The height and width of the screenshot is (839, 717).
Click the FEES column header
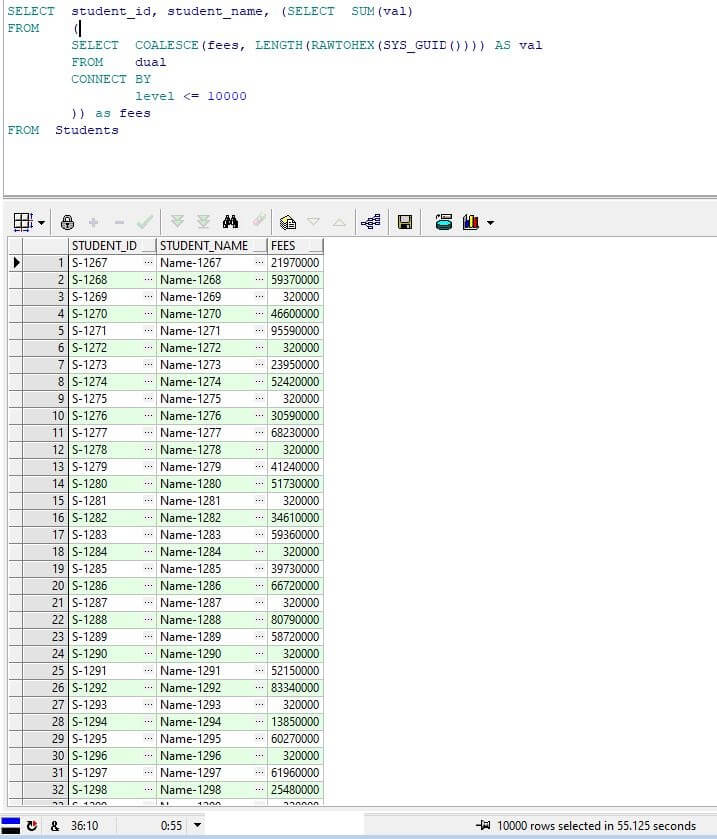click(x=295, y=246)
